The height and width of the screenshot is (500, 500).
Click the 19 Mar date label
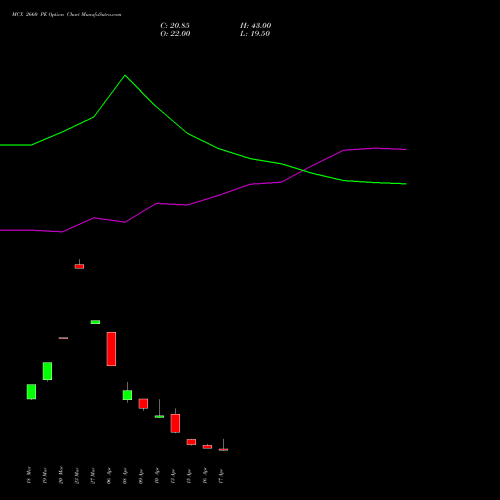tap(45, 476)
